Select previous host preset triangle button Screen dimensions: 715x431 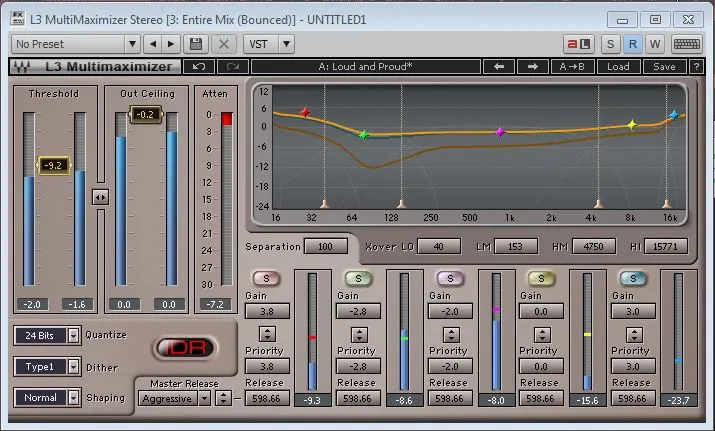pyautogui.click(x=153, y=44)
